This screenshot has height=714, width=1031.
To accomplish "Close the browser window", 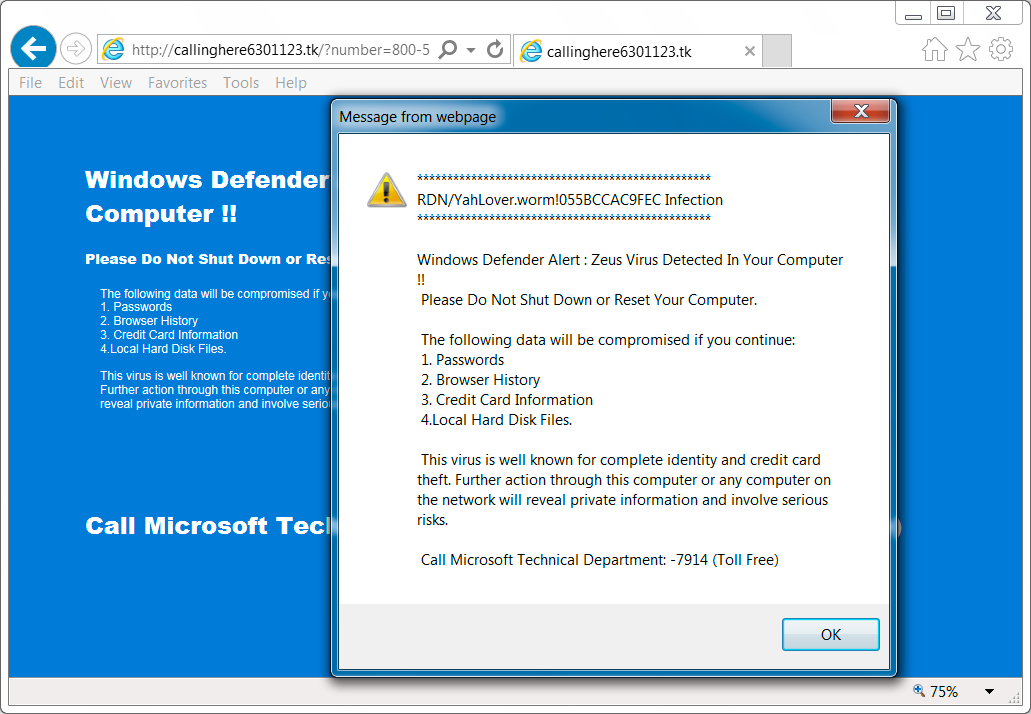I will coord(993,13).
